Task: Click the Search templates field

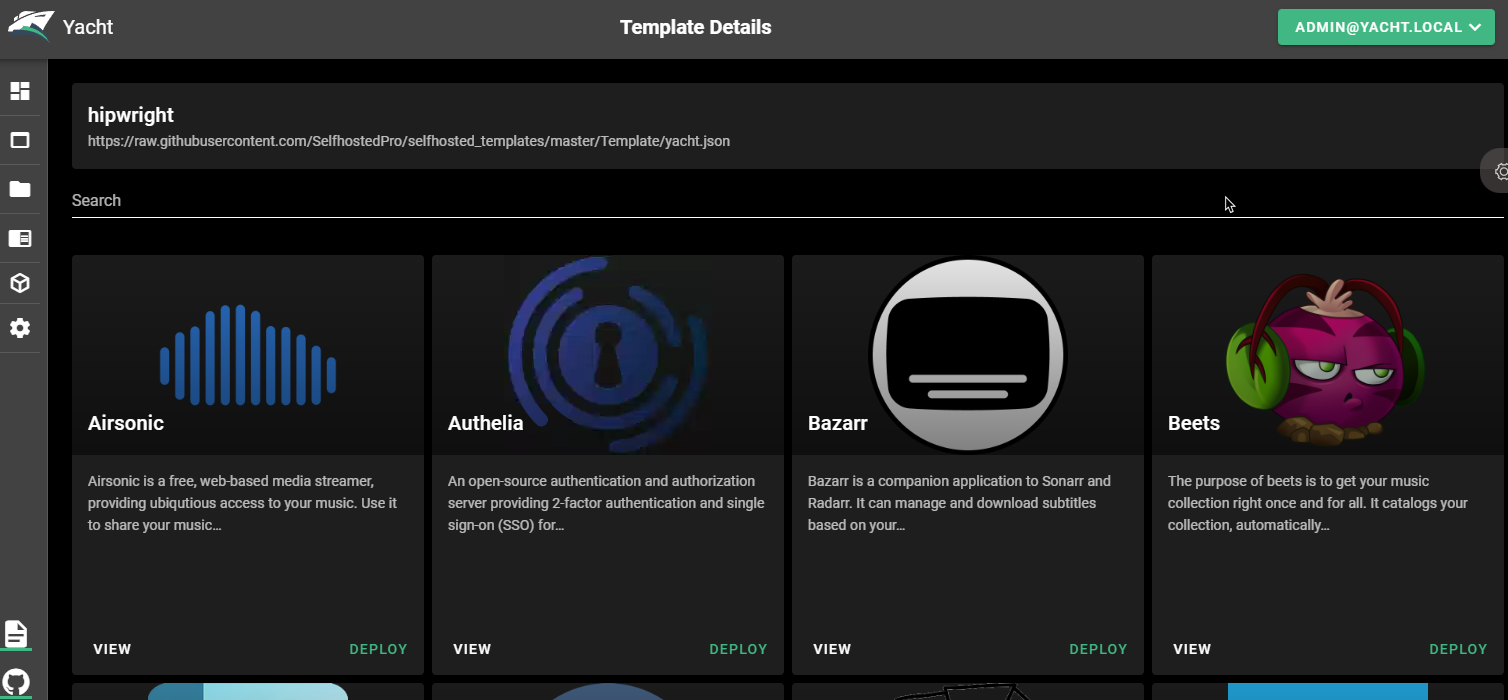Action: (788, 201)
